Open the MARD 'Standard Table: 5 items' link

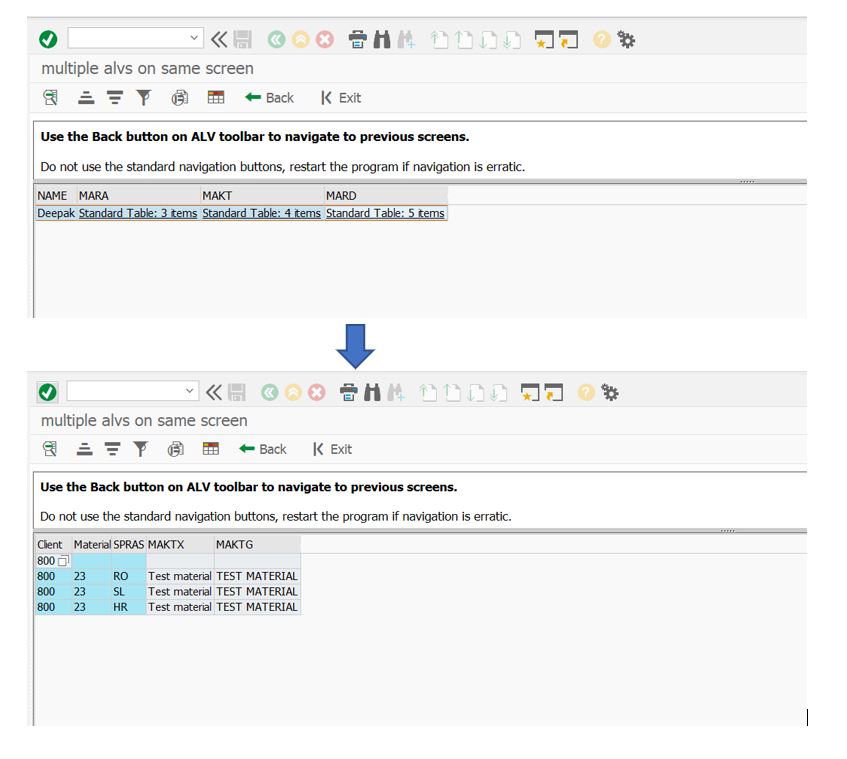385,213
